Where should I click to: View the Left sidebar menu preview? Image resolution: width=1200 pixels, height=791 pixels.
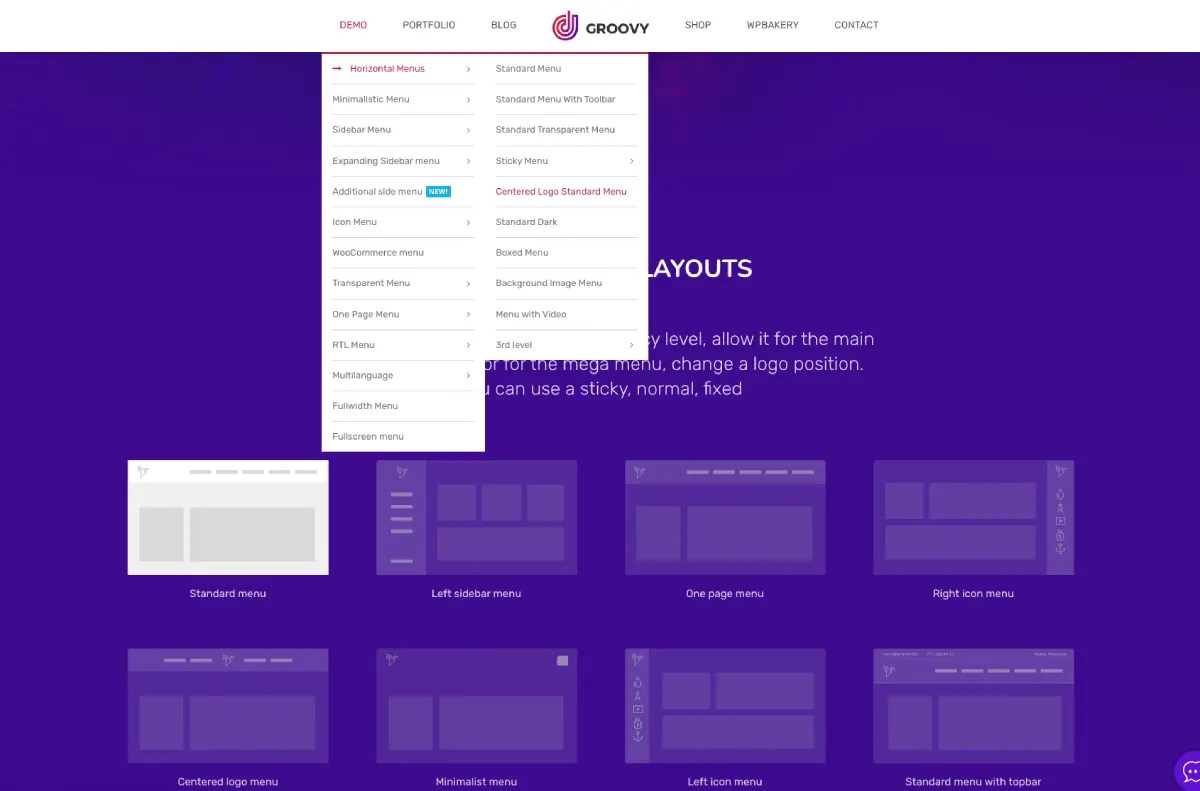coord(476,517)
